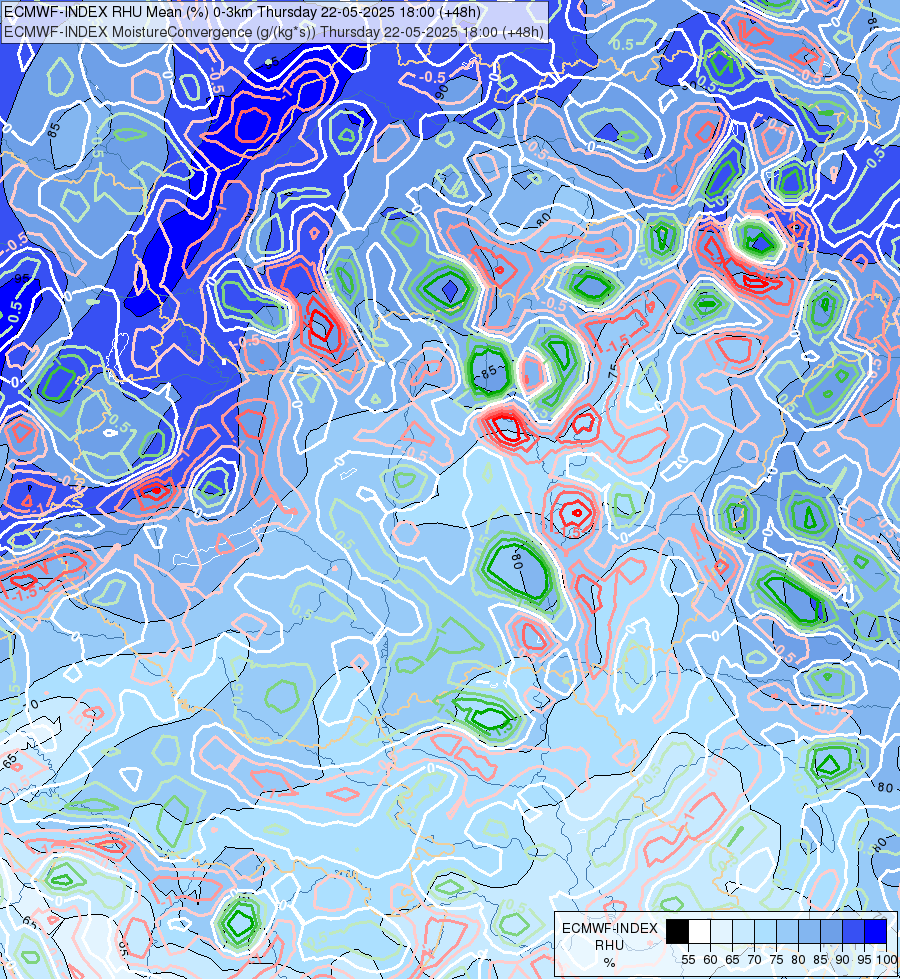Select the darkest 95–100% legend swatch
Screen dimensions: 900x979
[876, 931]
